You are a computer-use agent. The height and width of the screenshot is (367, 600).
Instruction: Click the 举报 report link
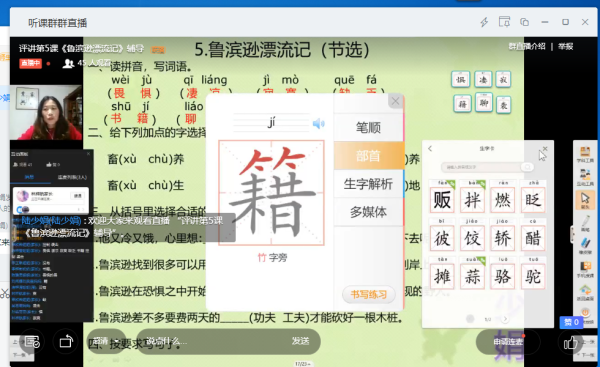[x=565, y=46]
